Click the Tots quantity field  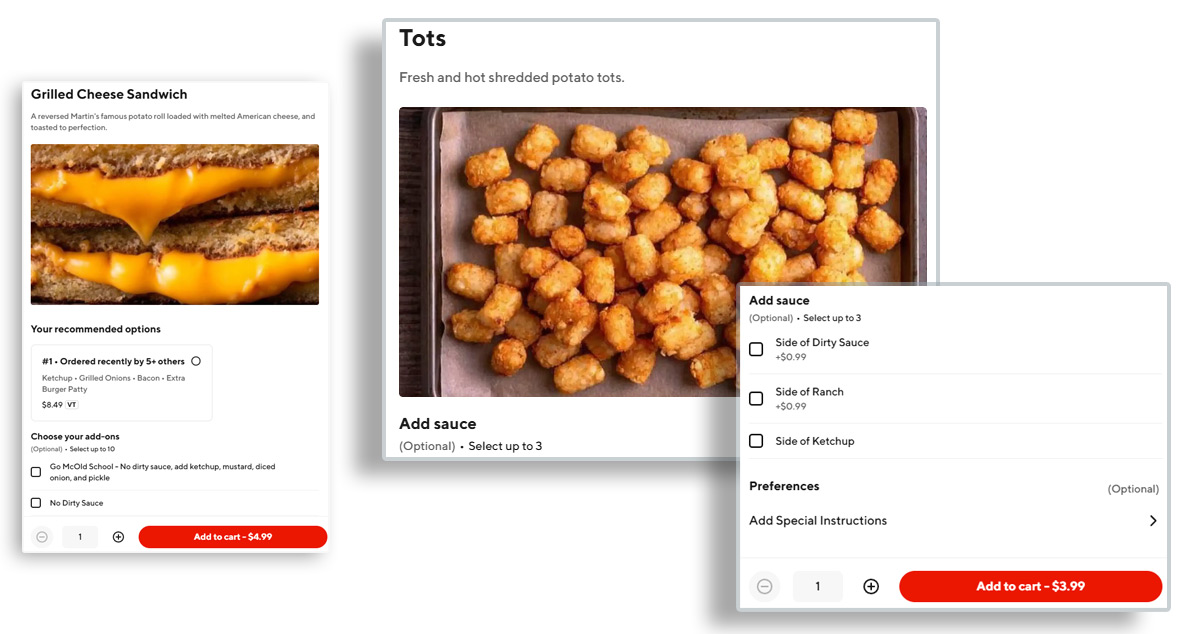pos(818,587)
